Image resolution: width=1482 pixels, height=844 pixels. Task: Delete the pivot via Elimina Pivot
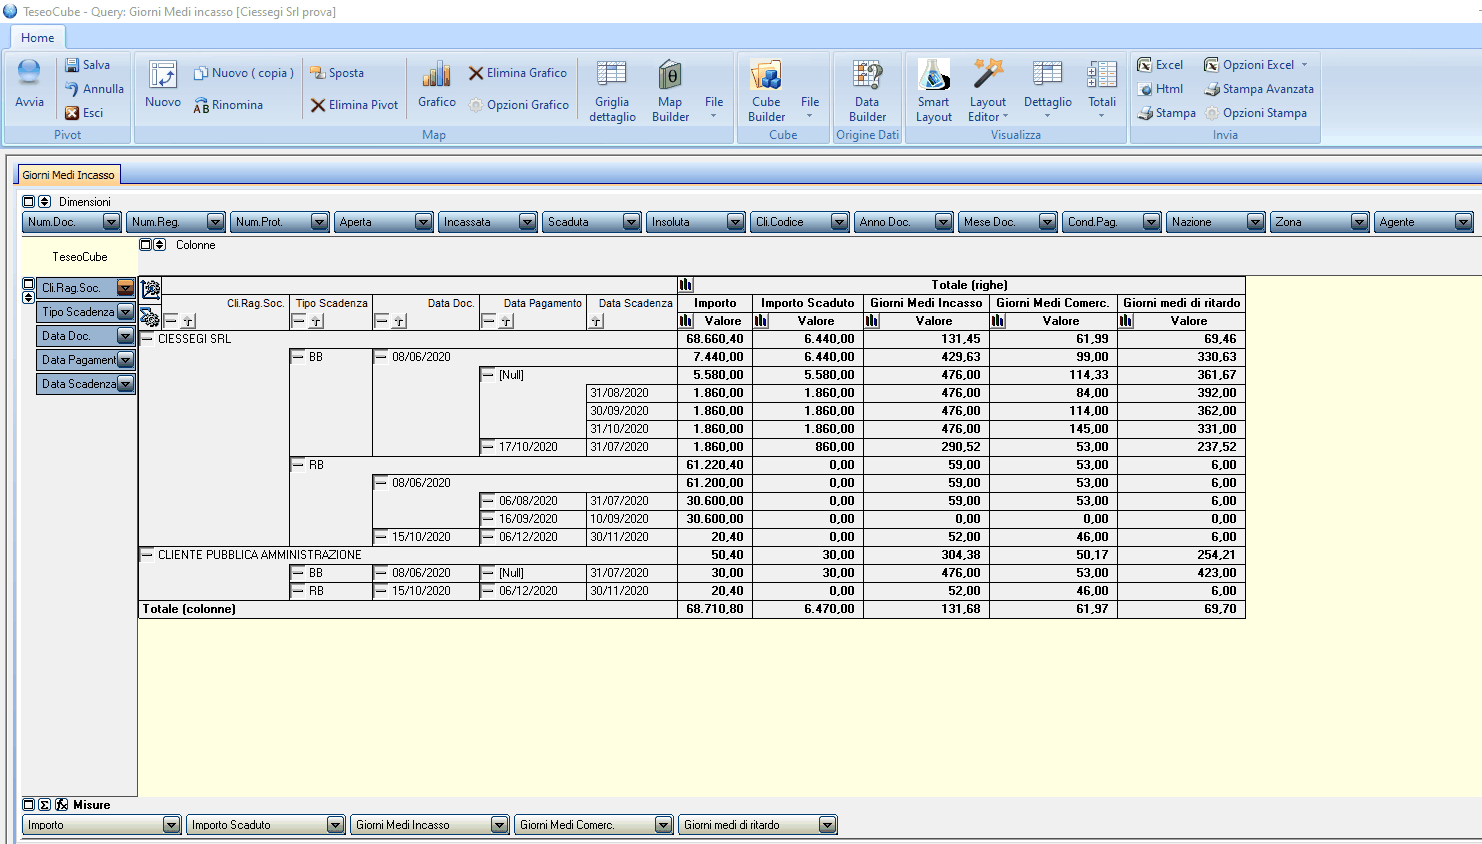(x=354, y=105)
